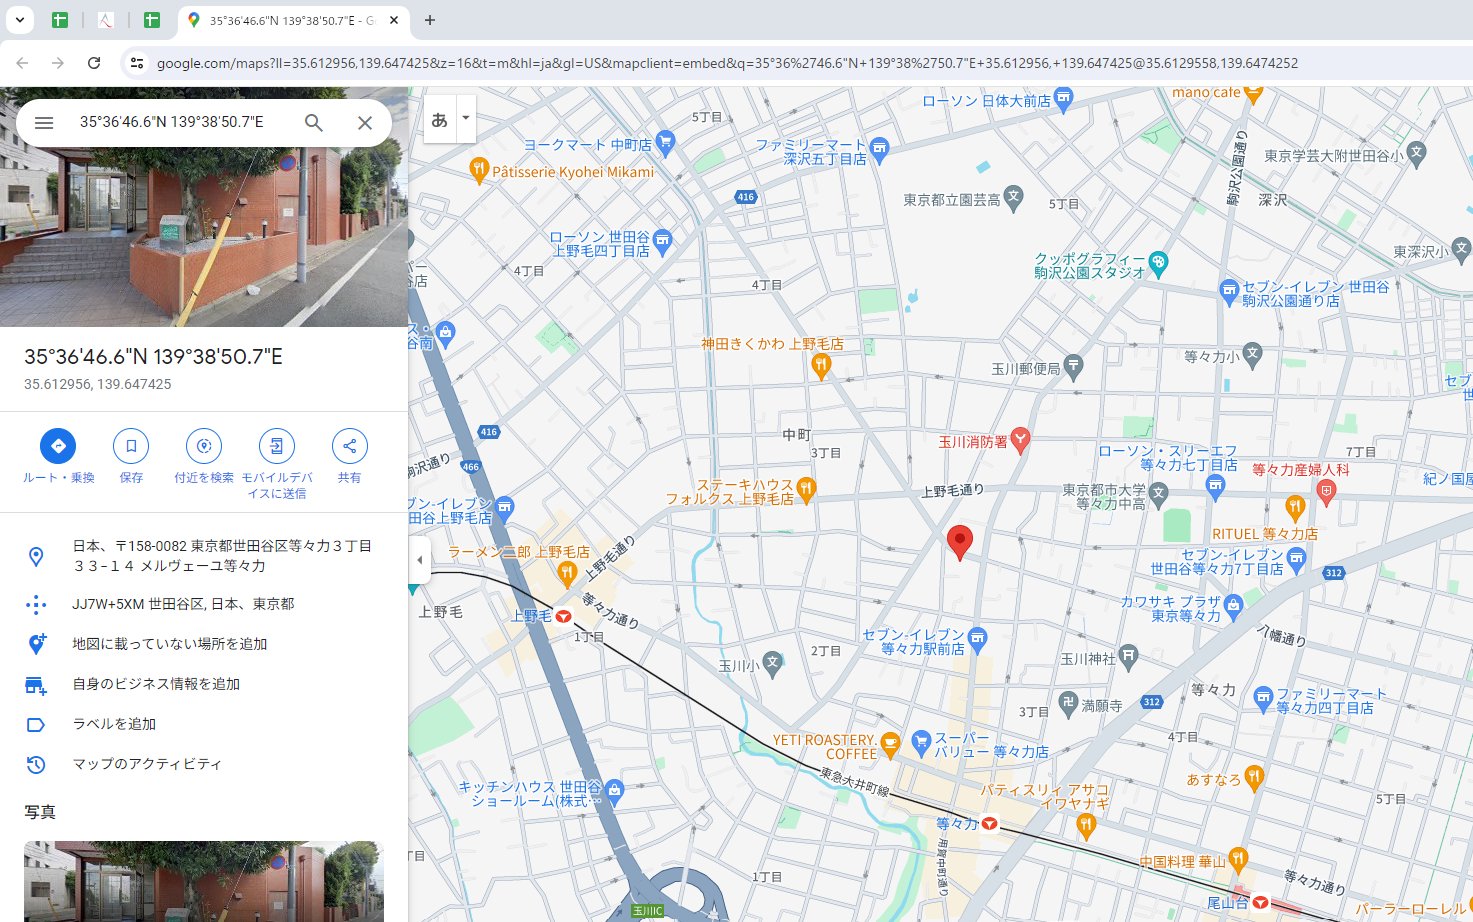The width and height of the screenshot is (1473, 922).
Task: Click the スーパーバリュー等々力店 cart marker
Action: coord(922,744)
